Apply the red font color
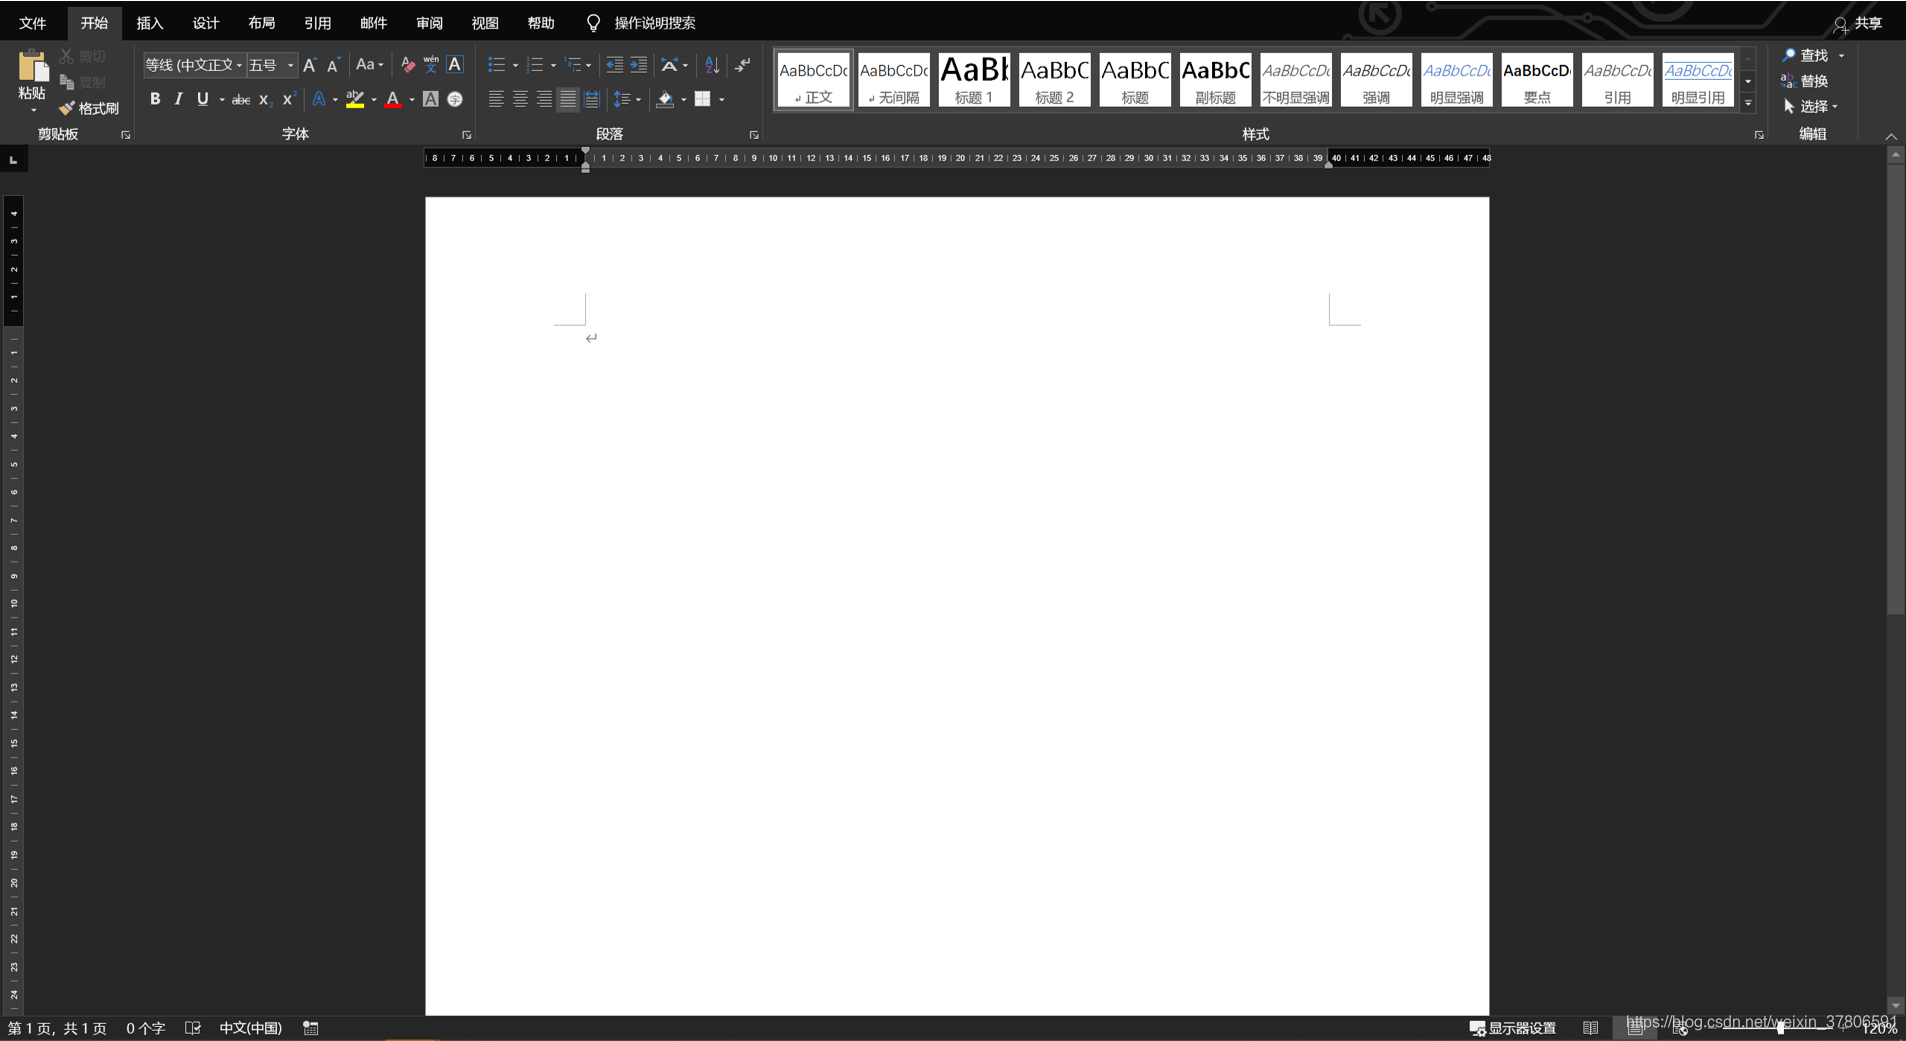 (393, 99)
